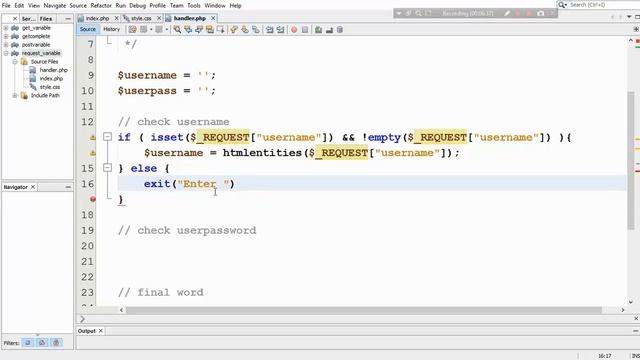Open the File menu
Image resolution: width=640 pixels, height=360 pixels.
coord(6,5)
